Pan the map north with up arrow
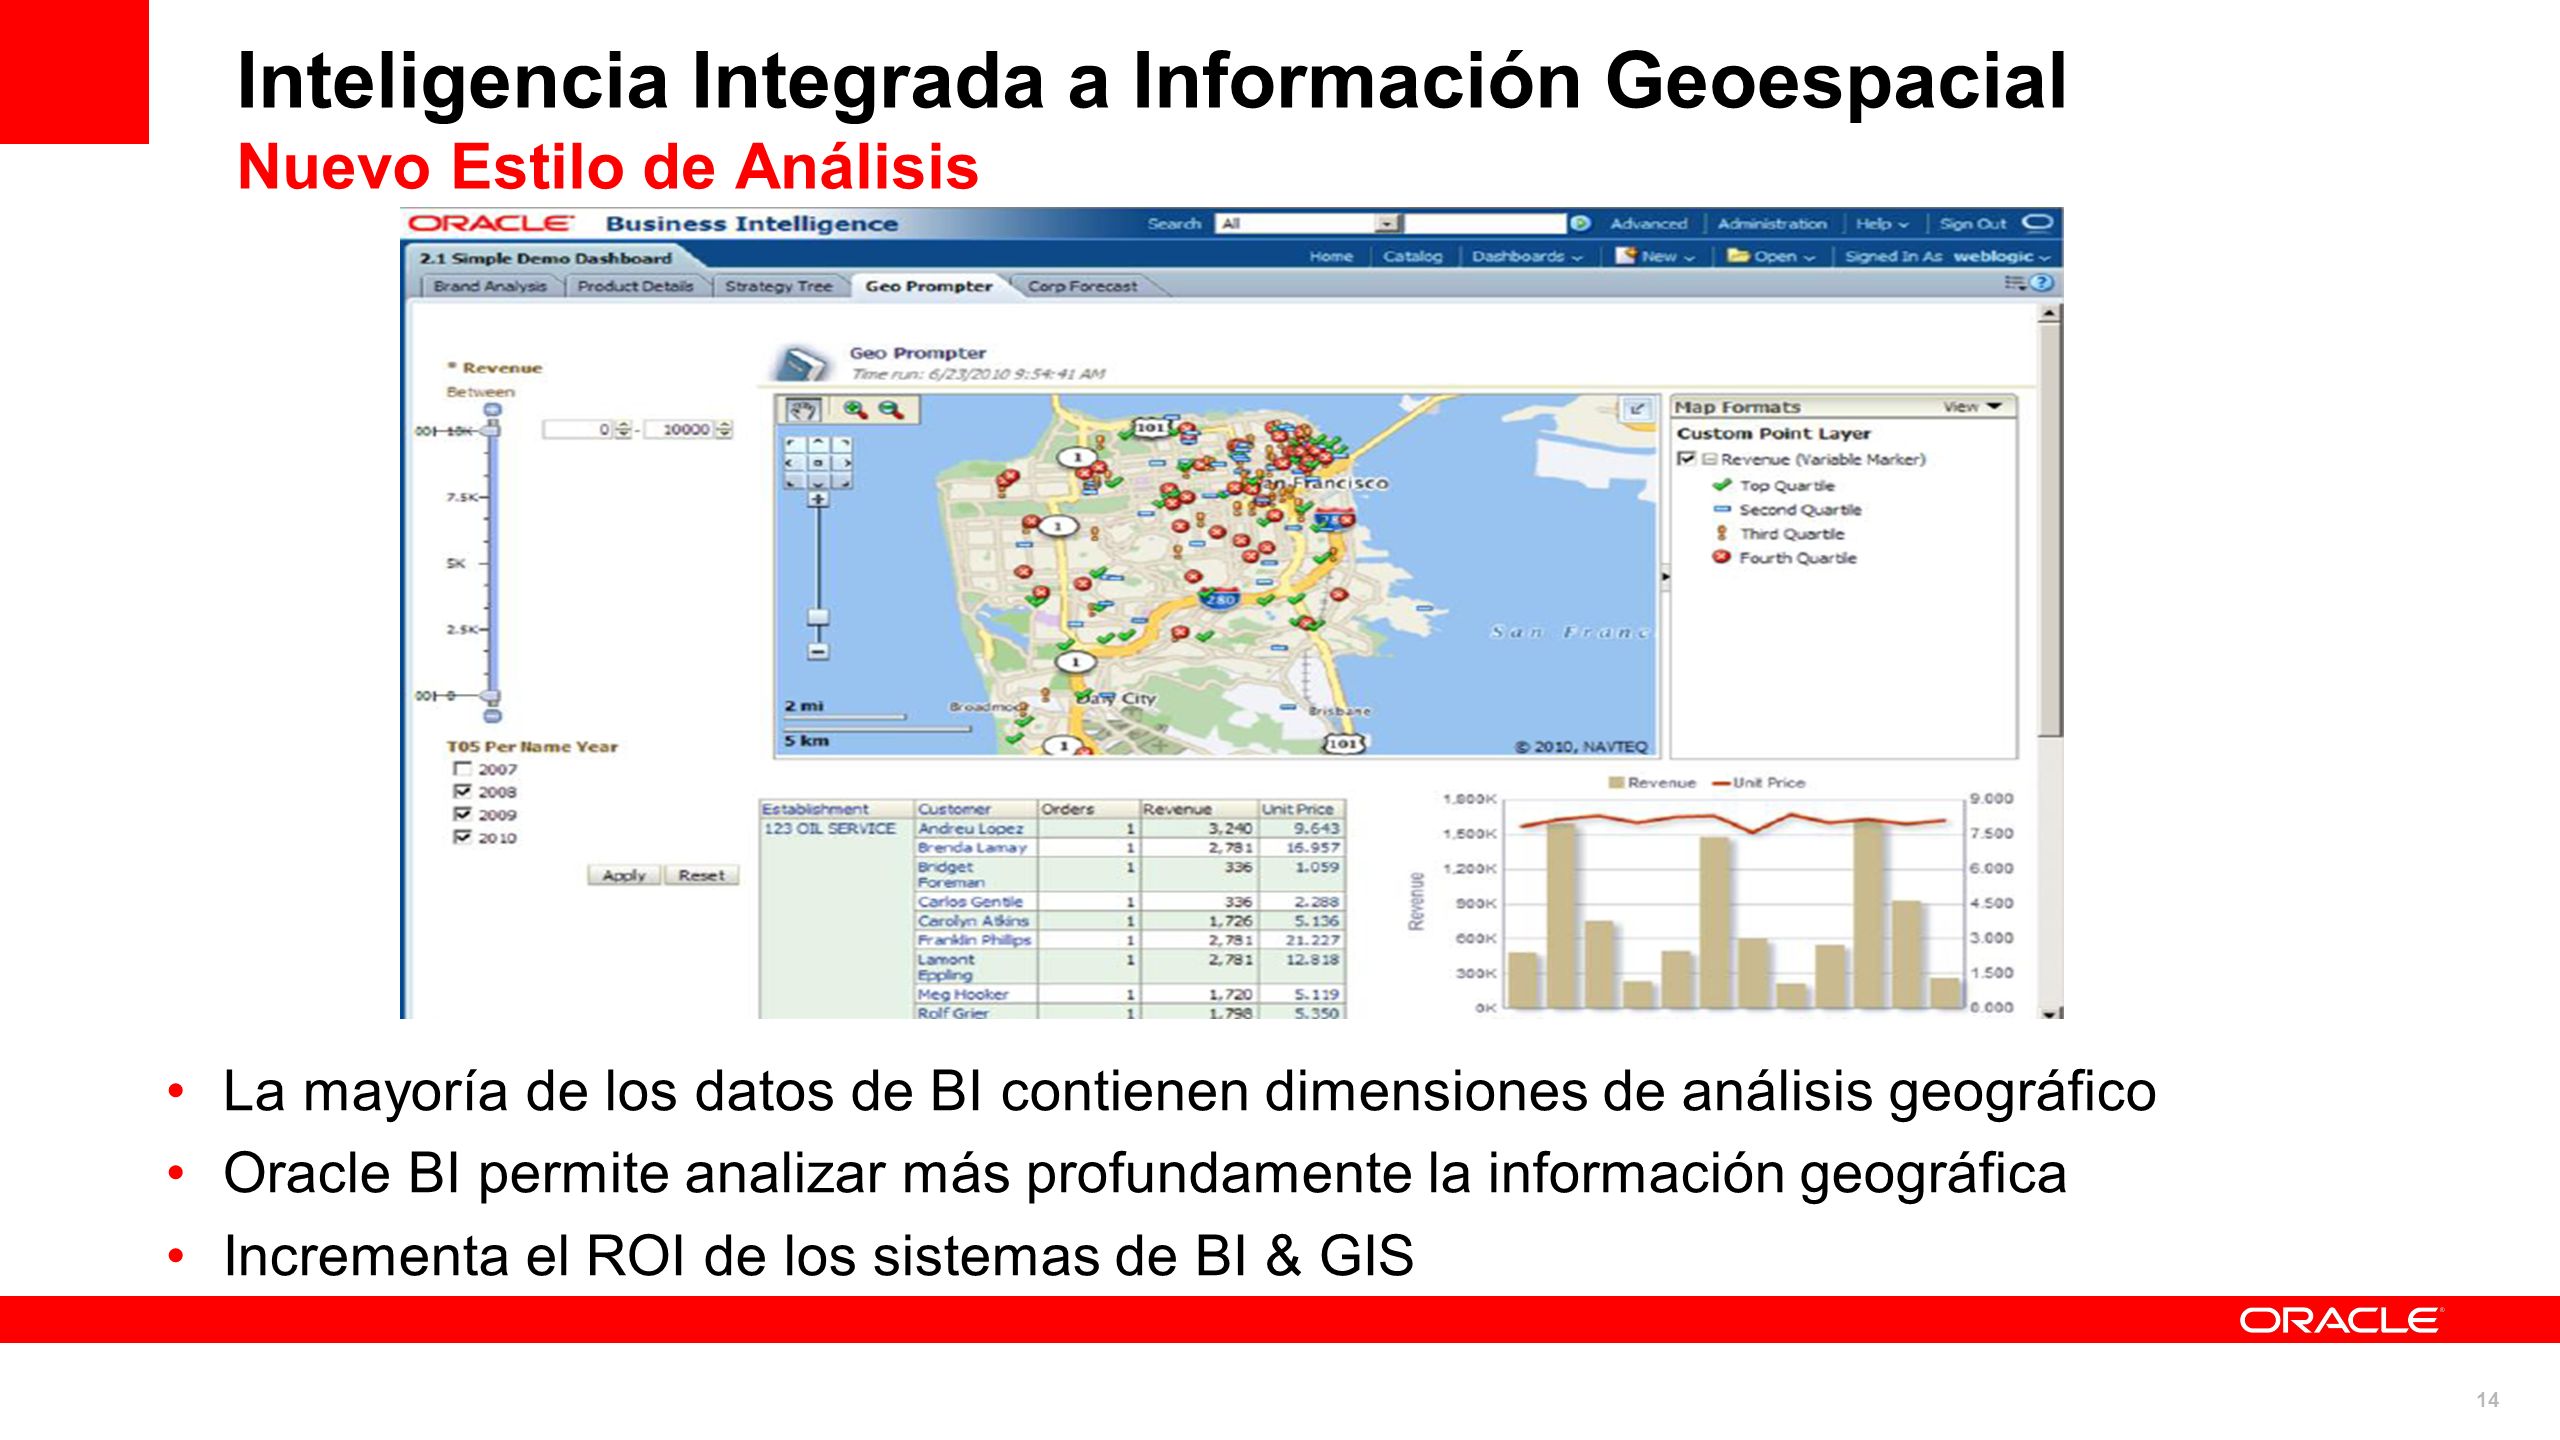 (x=818, y=443)
